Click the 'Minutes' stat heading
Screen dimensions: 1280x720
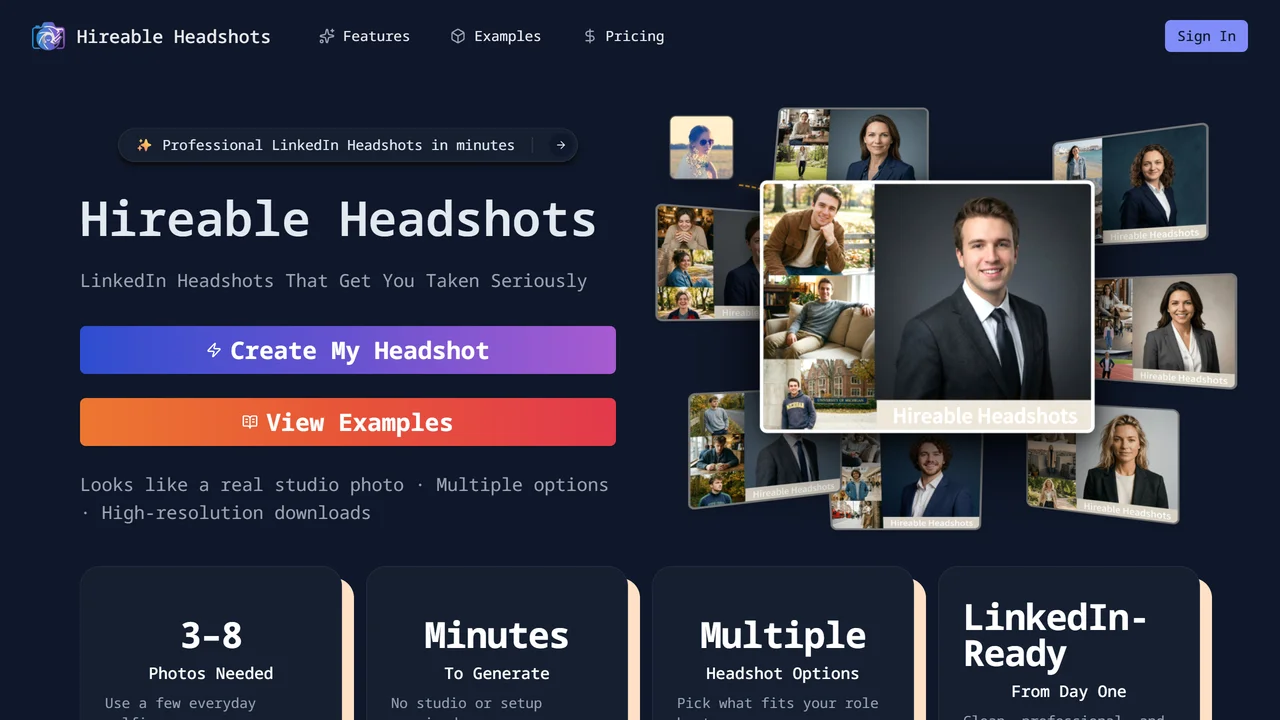pos(497,635)
